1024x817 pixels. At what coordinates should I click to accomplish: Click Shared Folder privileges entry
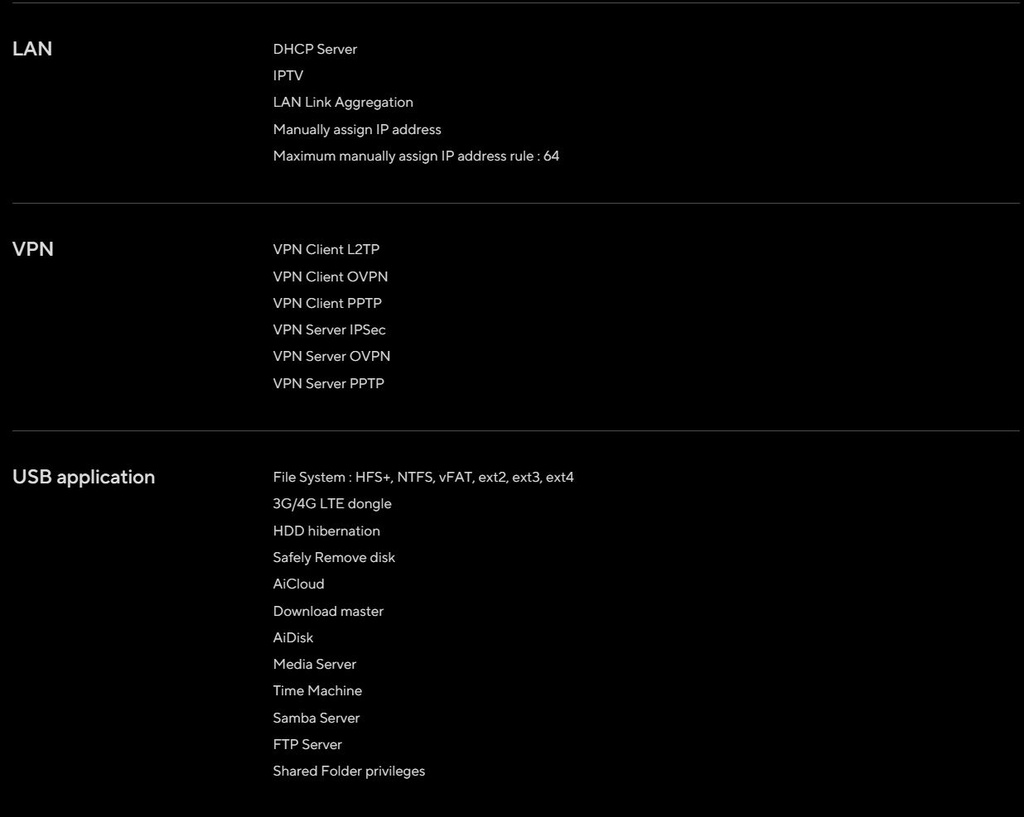(x=349, y=771)
